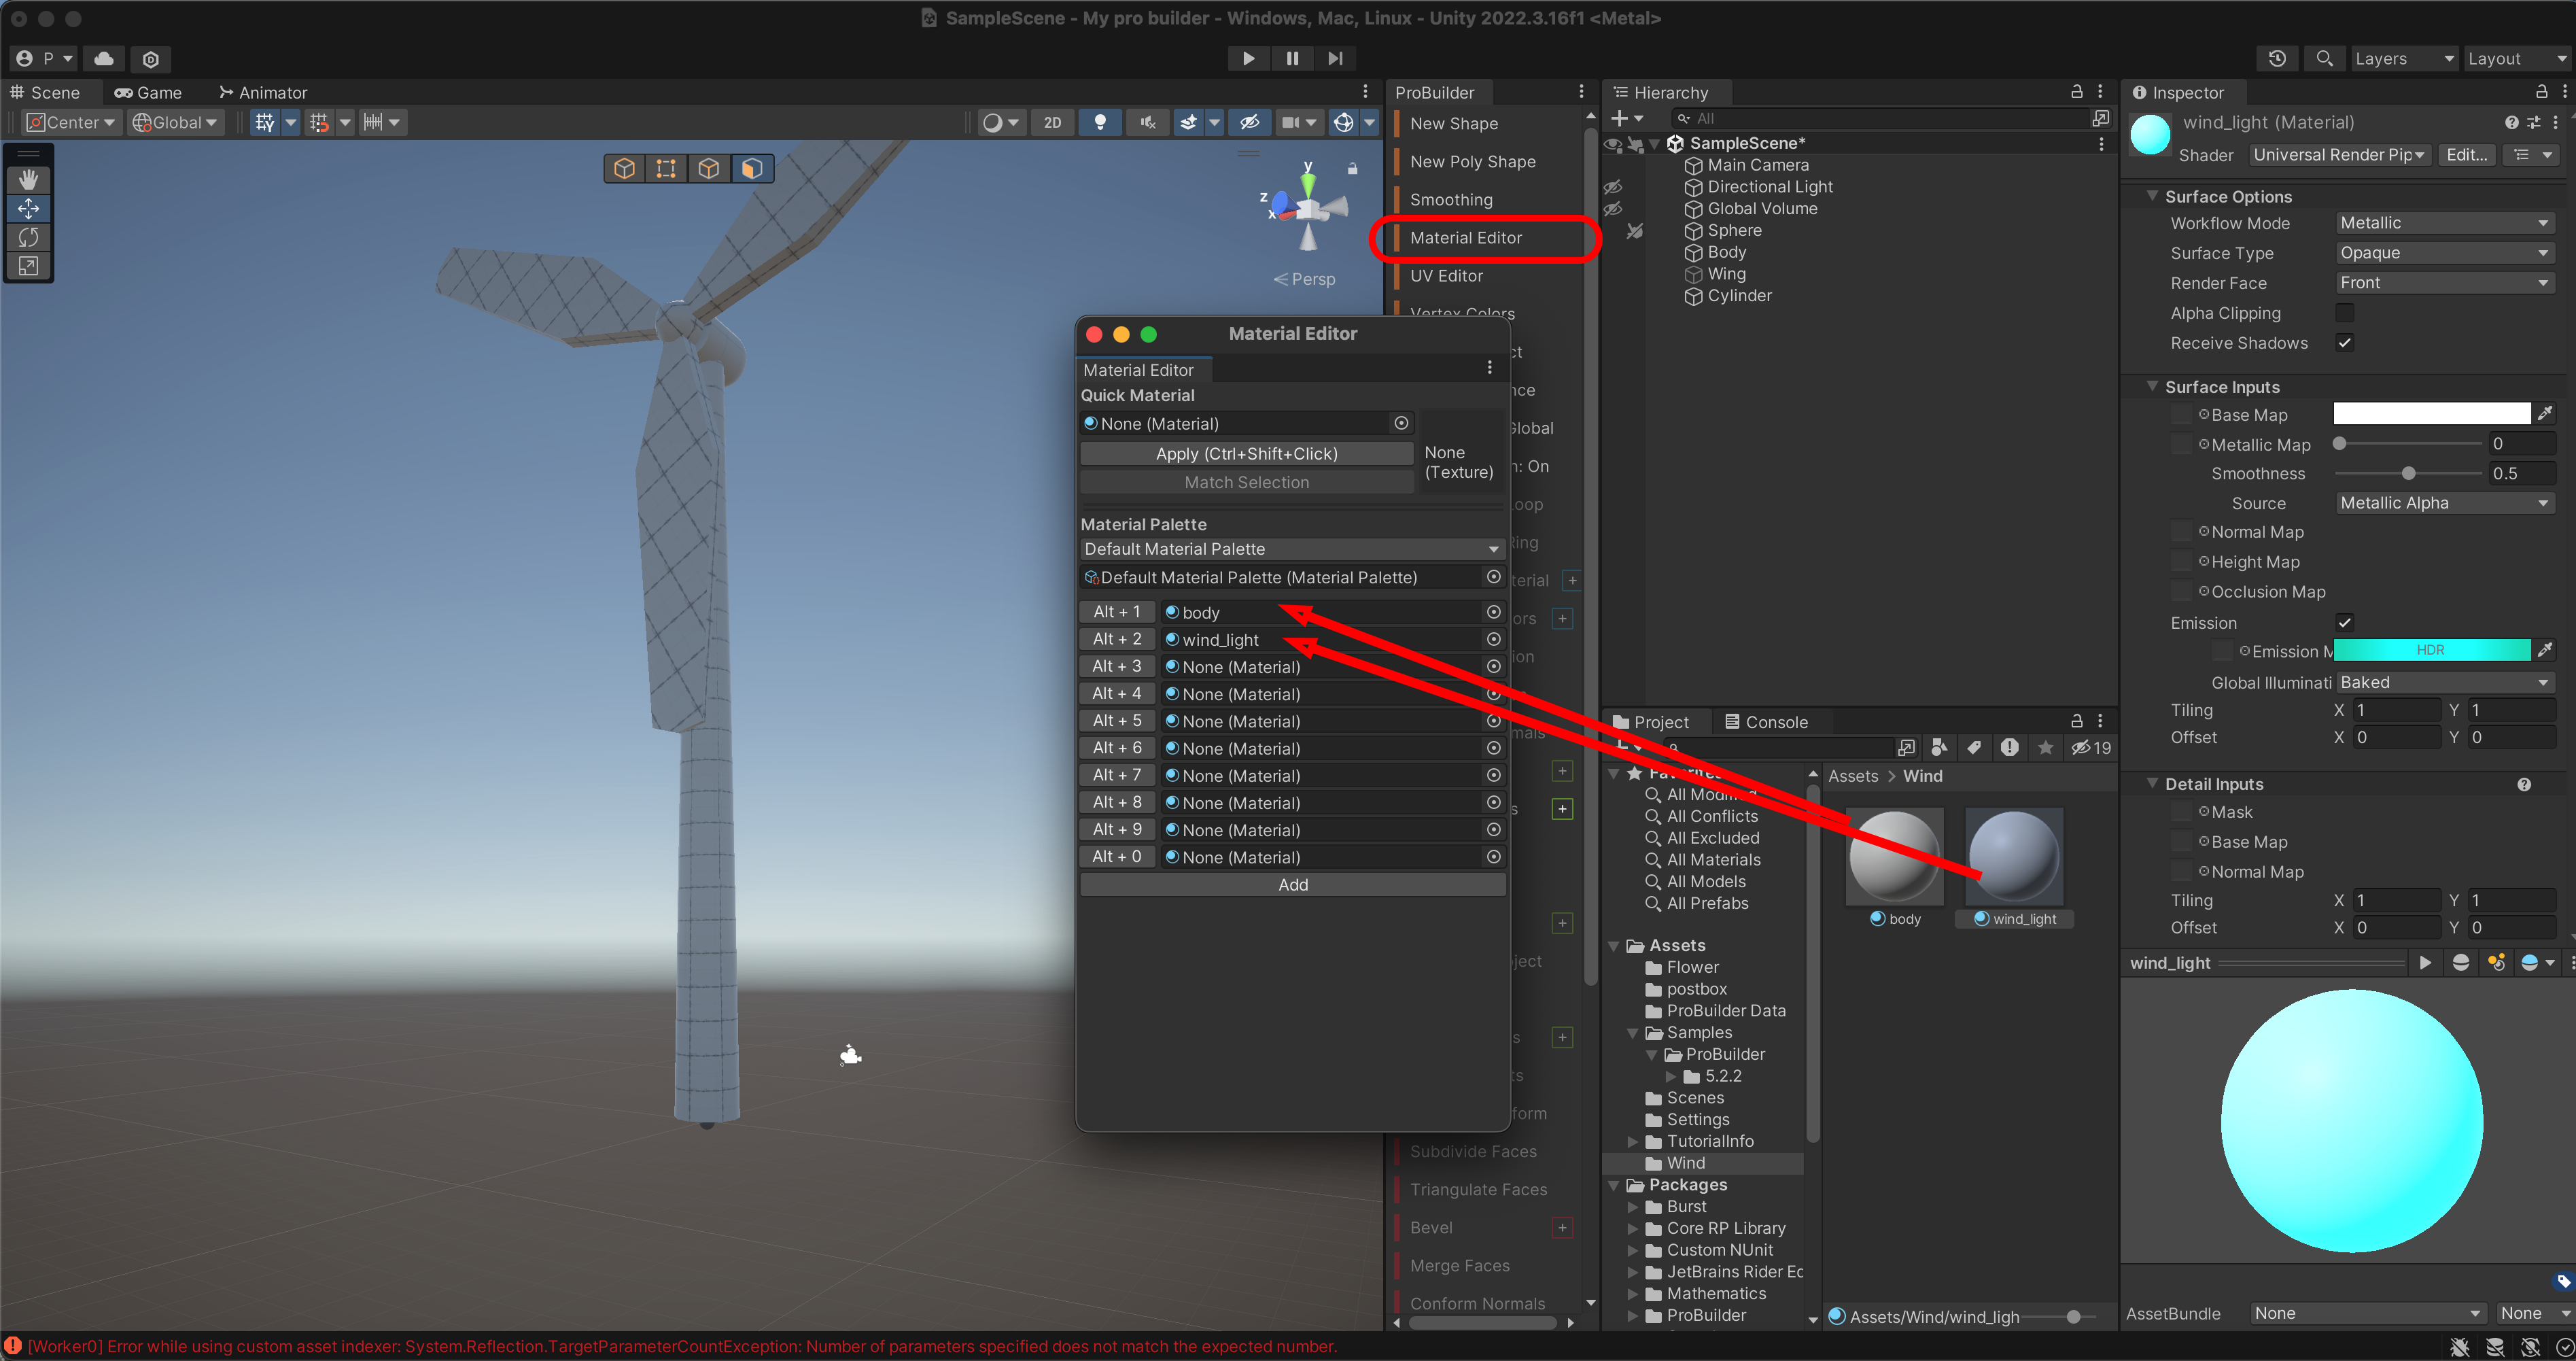Disable the Emission checkbox
The width and height of the screenshot is (2576, 1361).
(2344, 622)
